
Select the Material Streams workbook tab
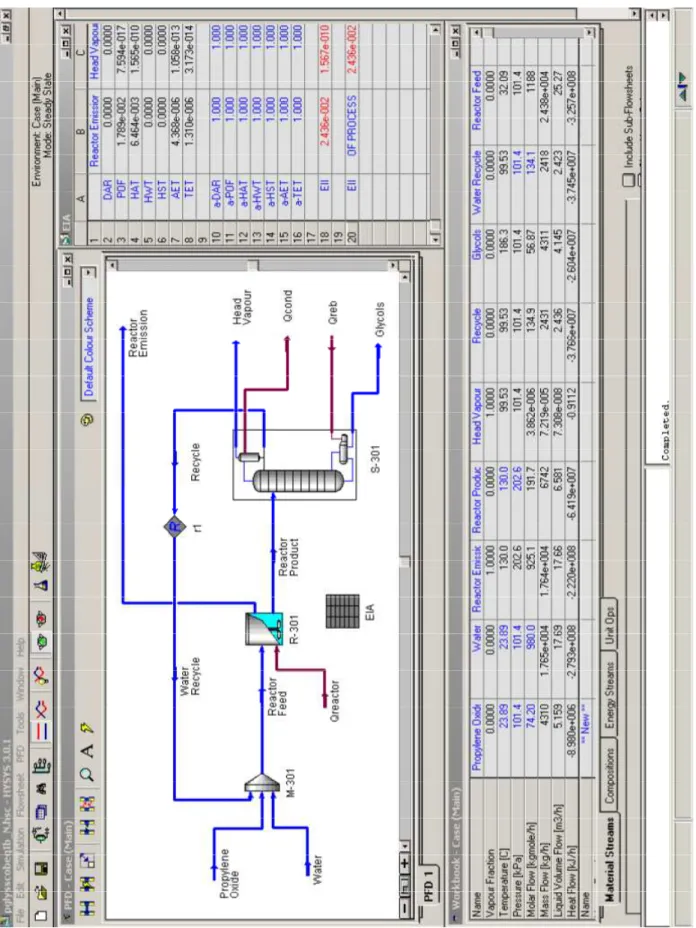click(x=610, y=859)
